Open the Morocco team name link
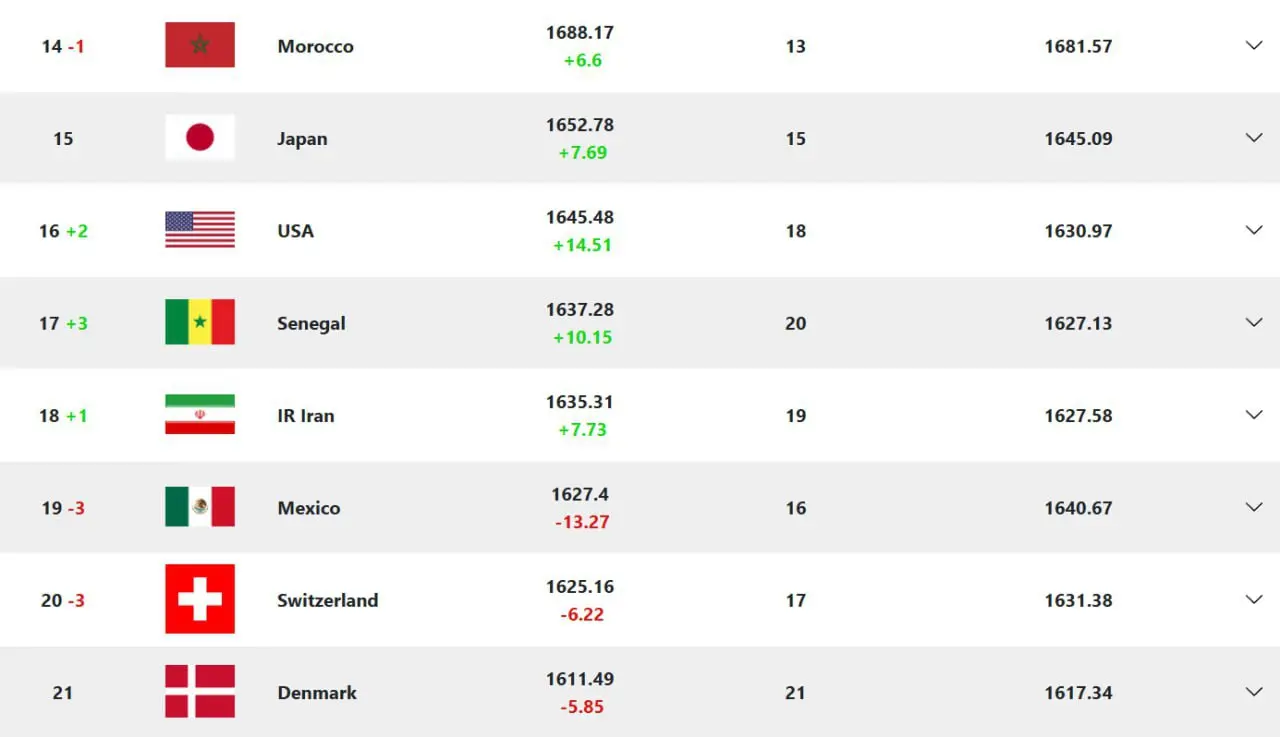1280x737 pixels. click(315, 46)
